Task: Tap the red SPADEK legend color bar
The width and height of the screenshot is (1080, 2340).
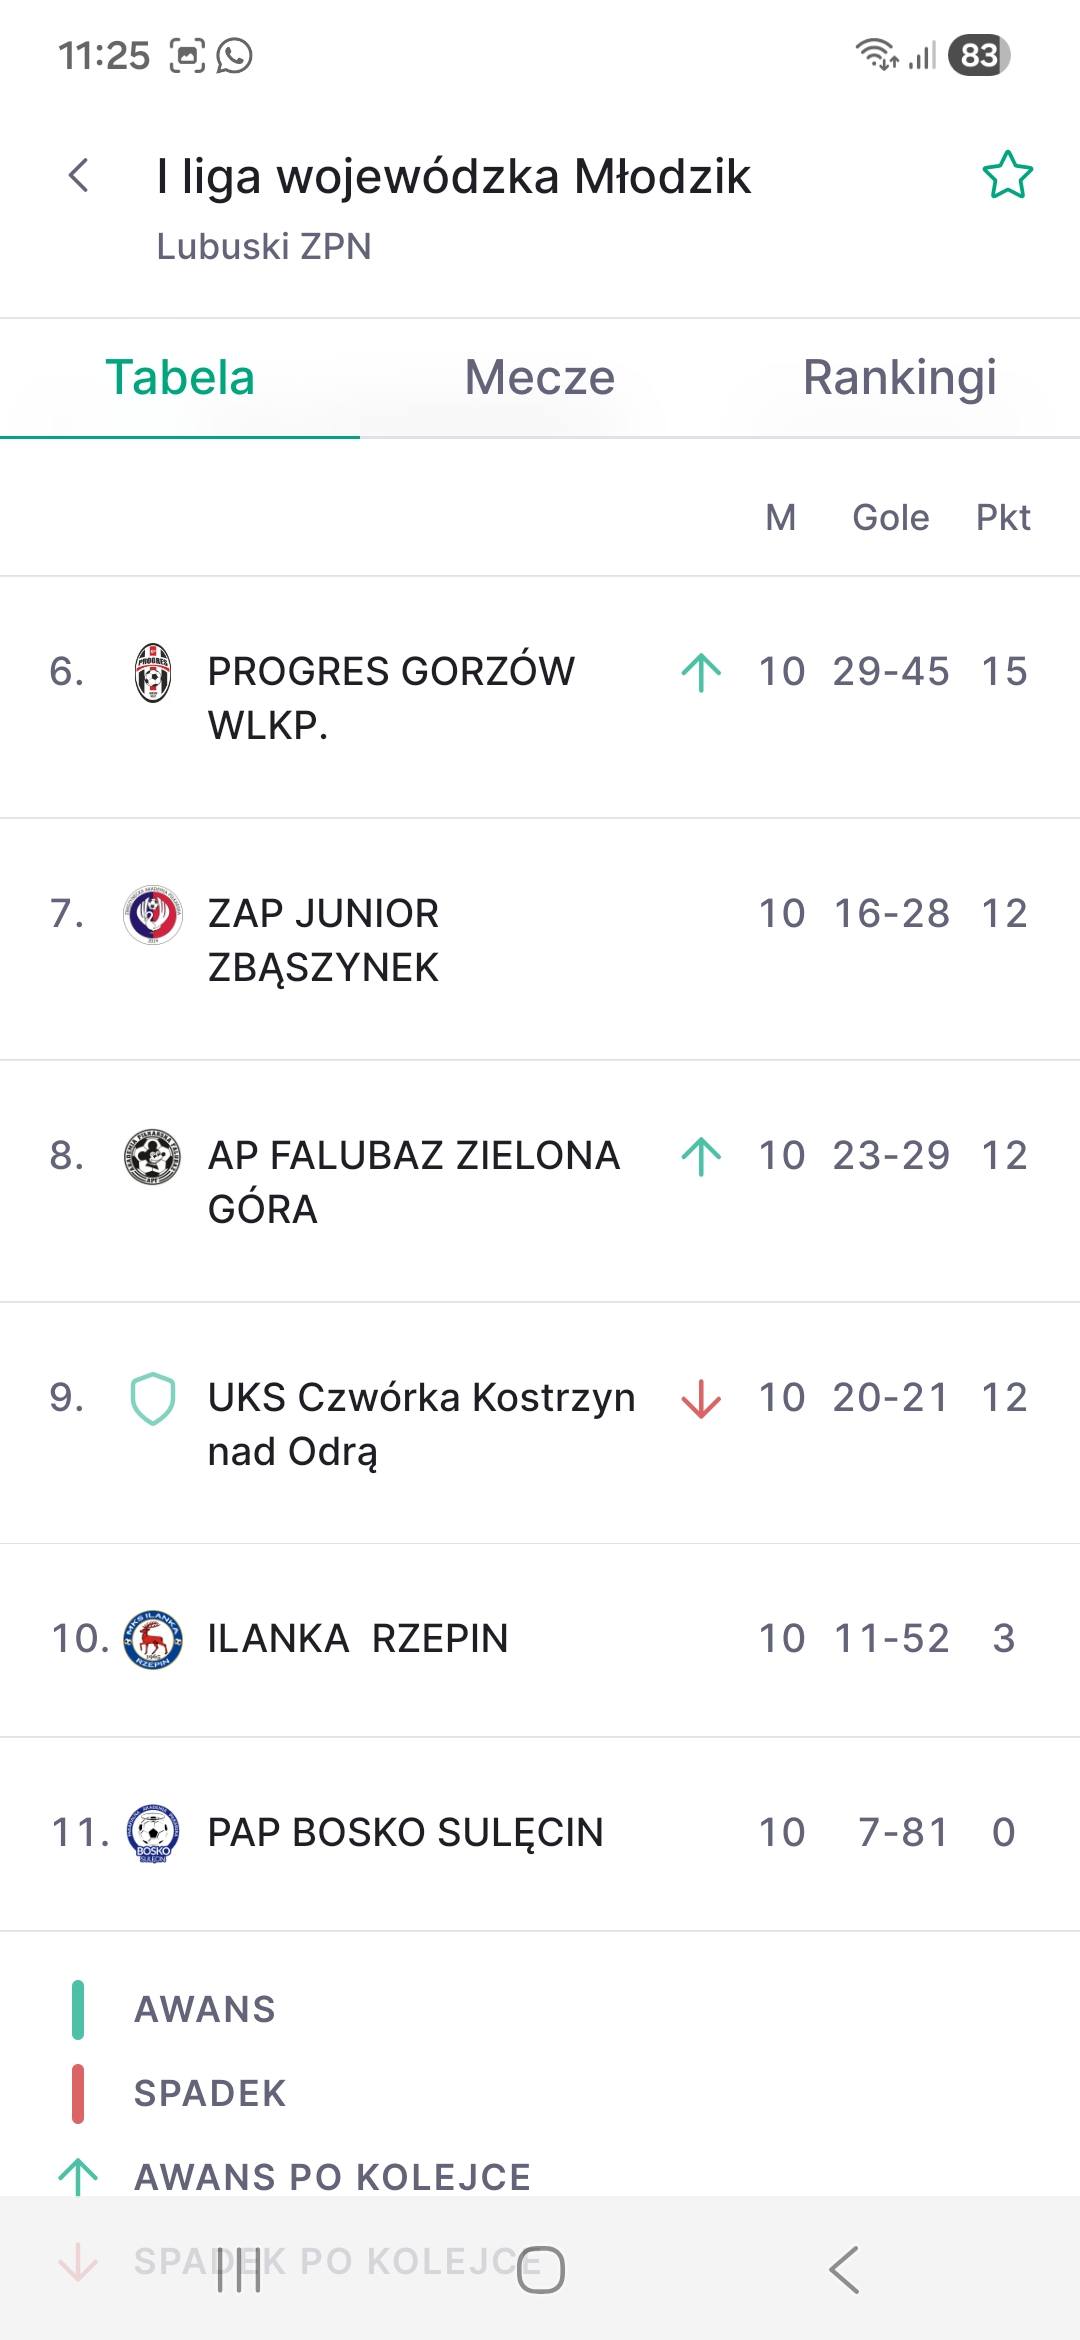Action: pos(78,2094)
